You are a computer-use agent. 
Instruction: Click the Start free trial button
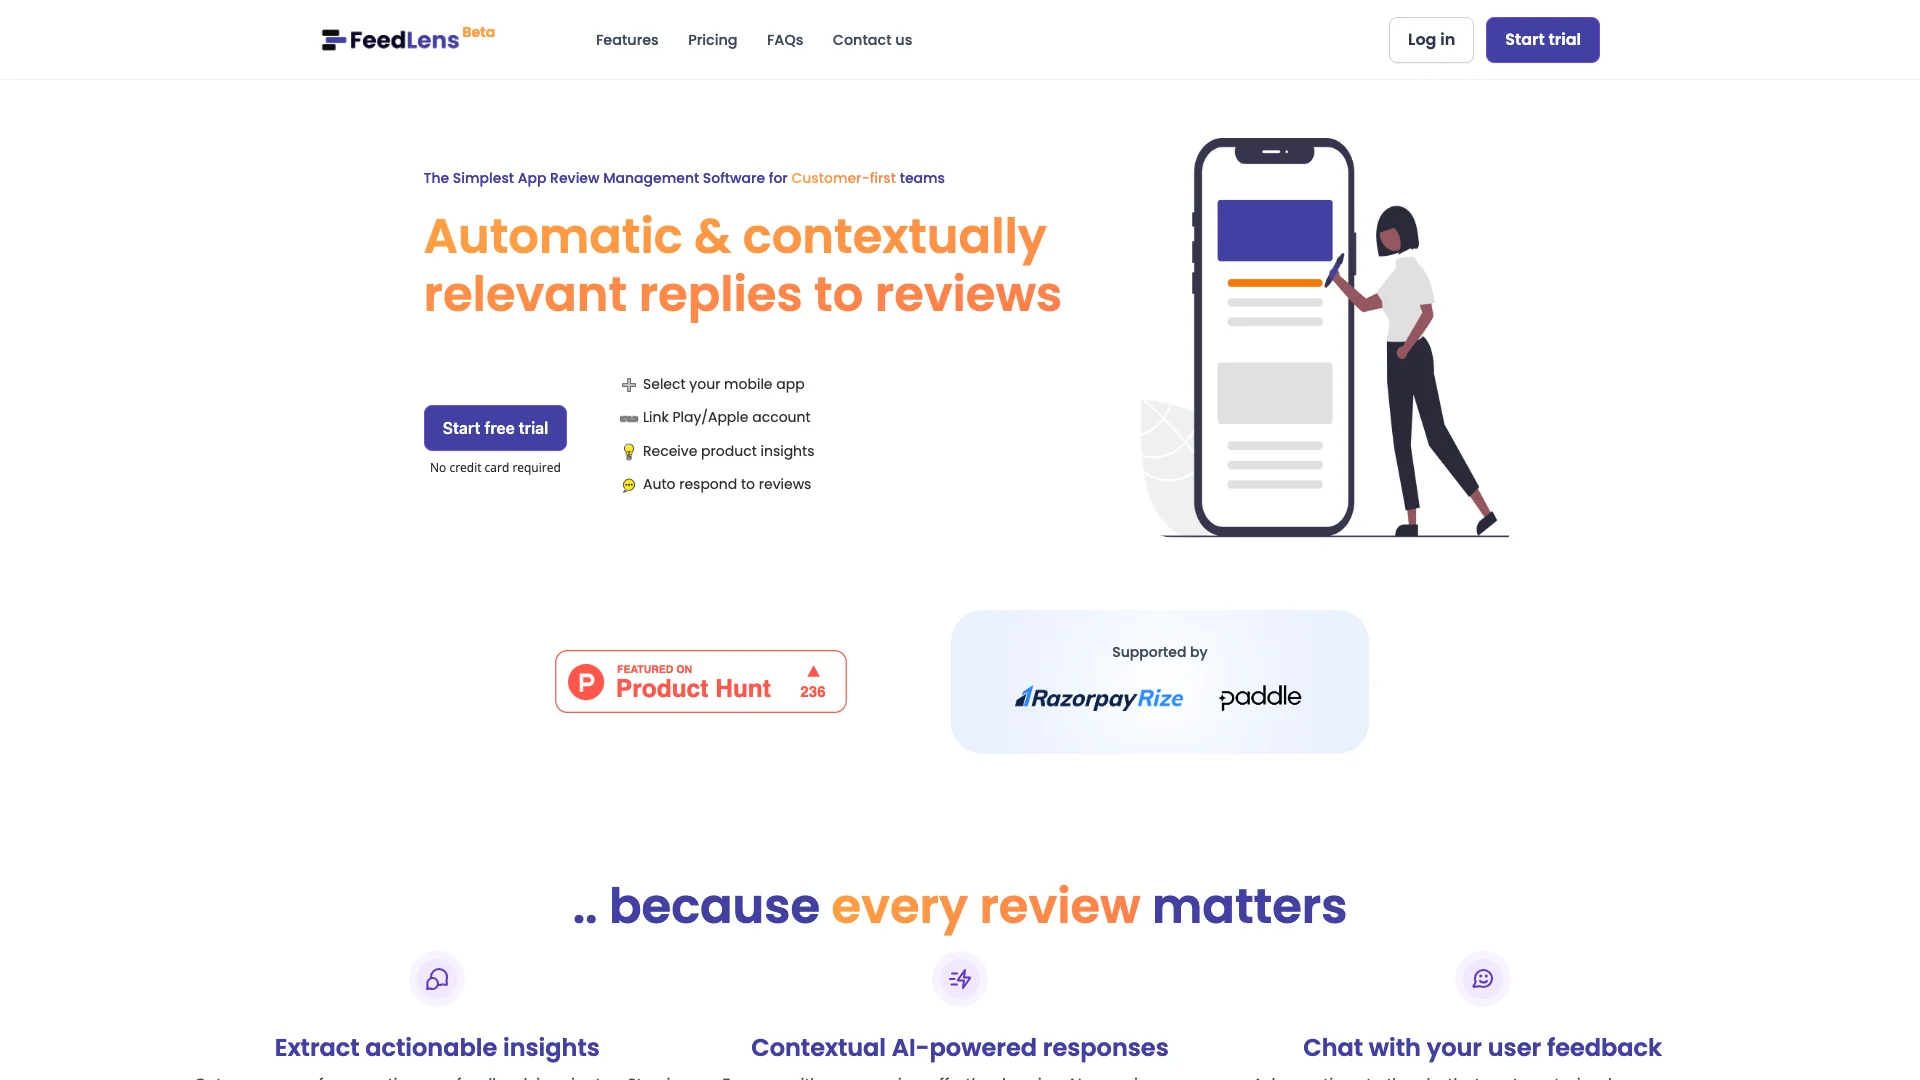tap(495, 427)
